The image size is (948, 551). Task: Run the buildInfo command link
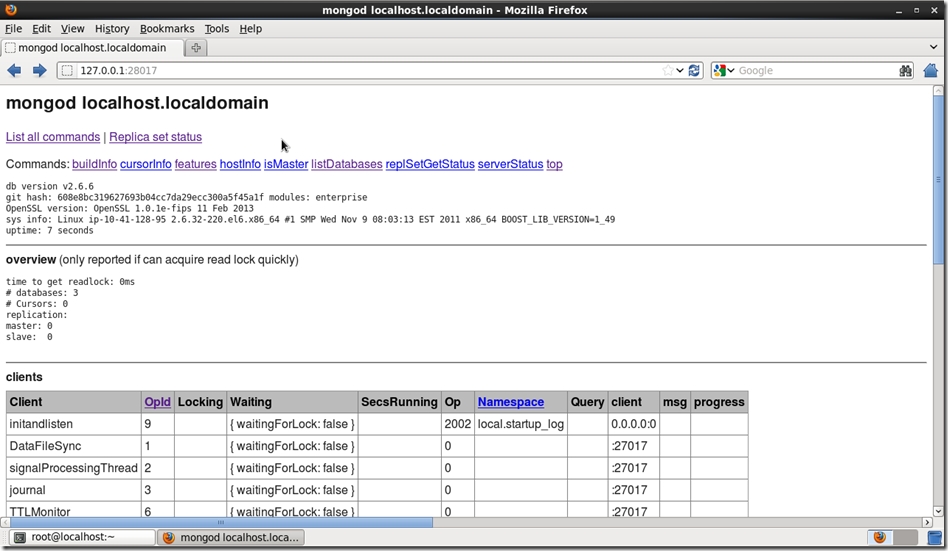94,164
